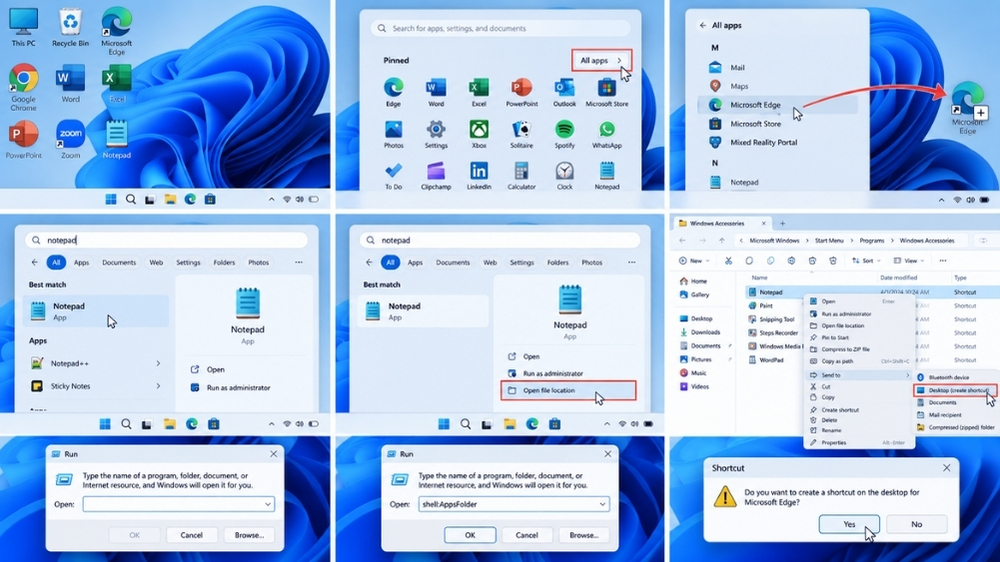Open Clock from the pinned apps

coord(564,176)
